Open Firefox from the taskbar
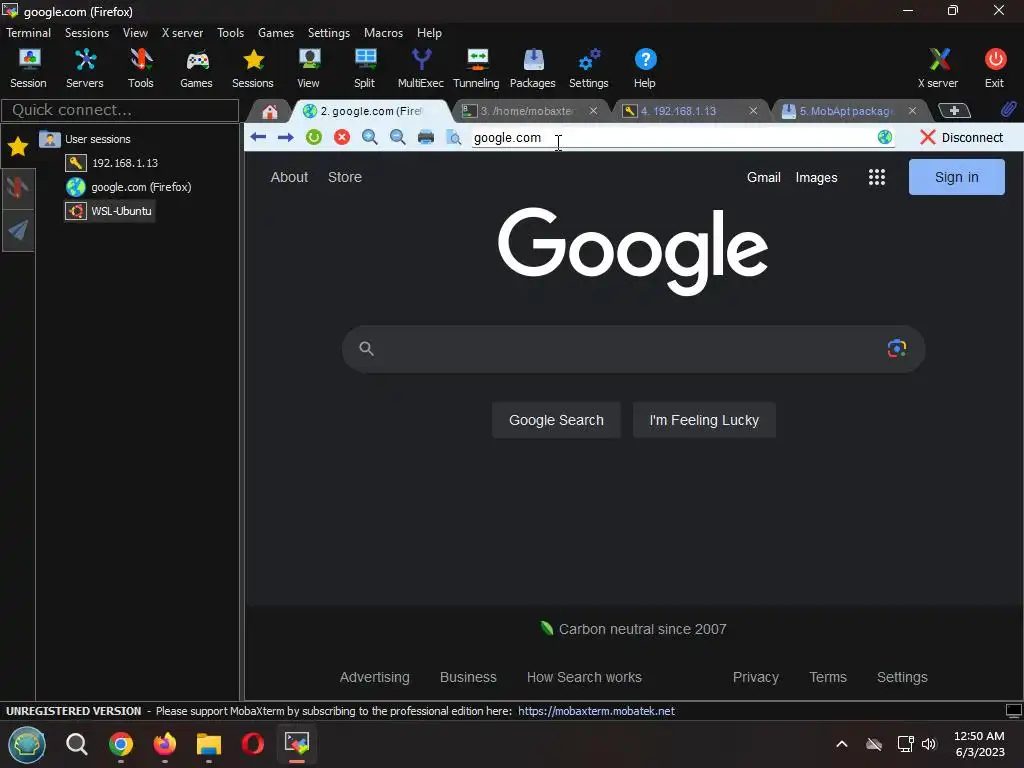 [165, 744]
